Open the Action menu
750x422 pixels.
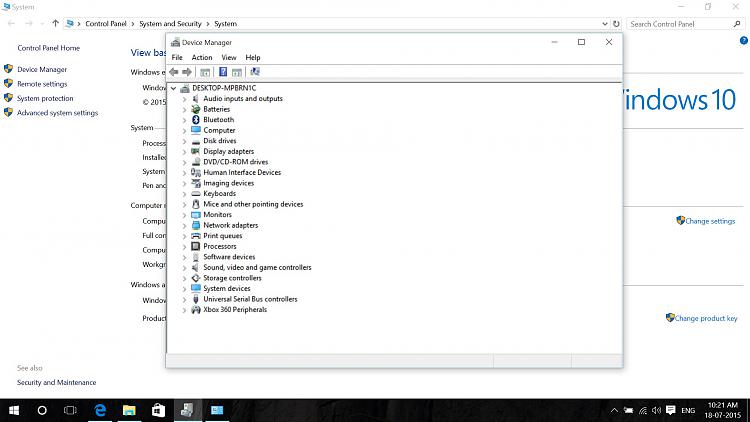pos(202,57)
